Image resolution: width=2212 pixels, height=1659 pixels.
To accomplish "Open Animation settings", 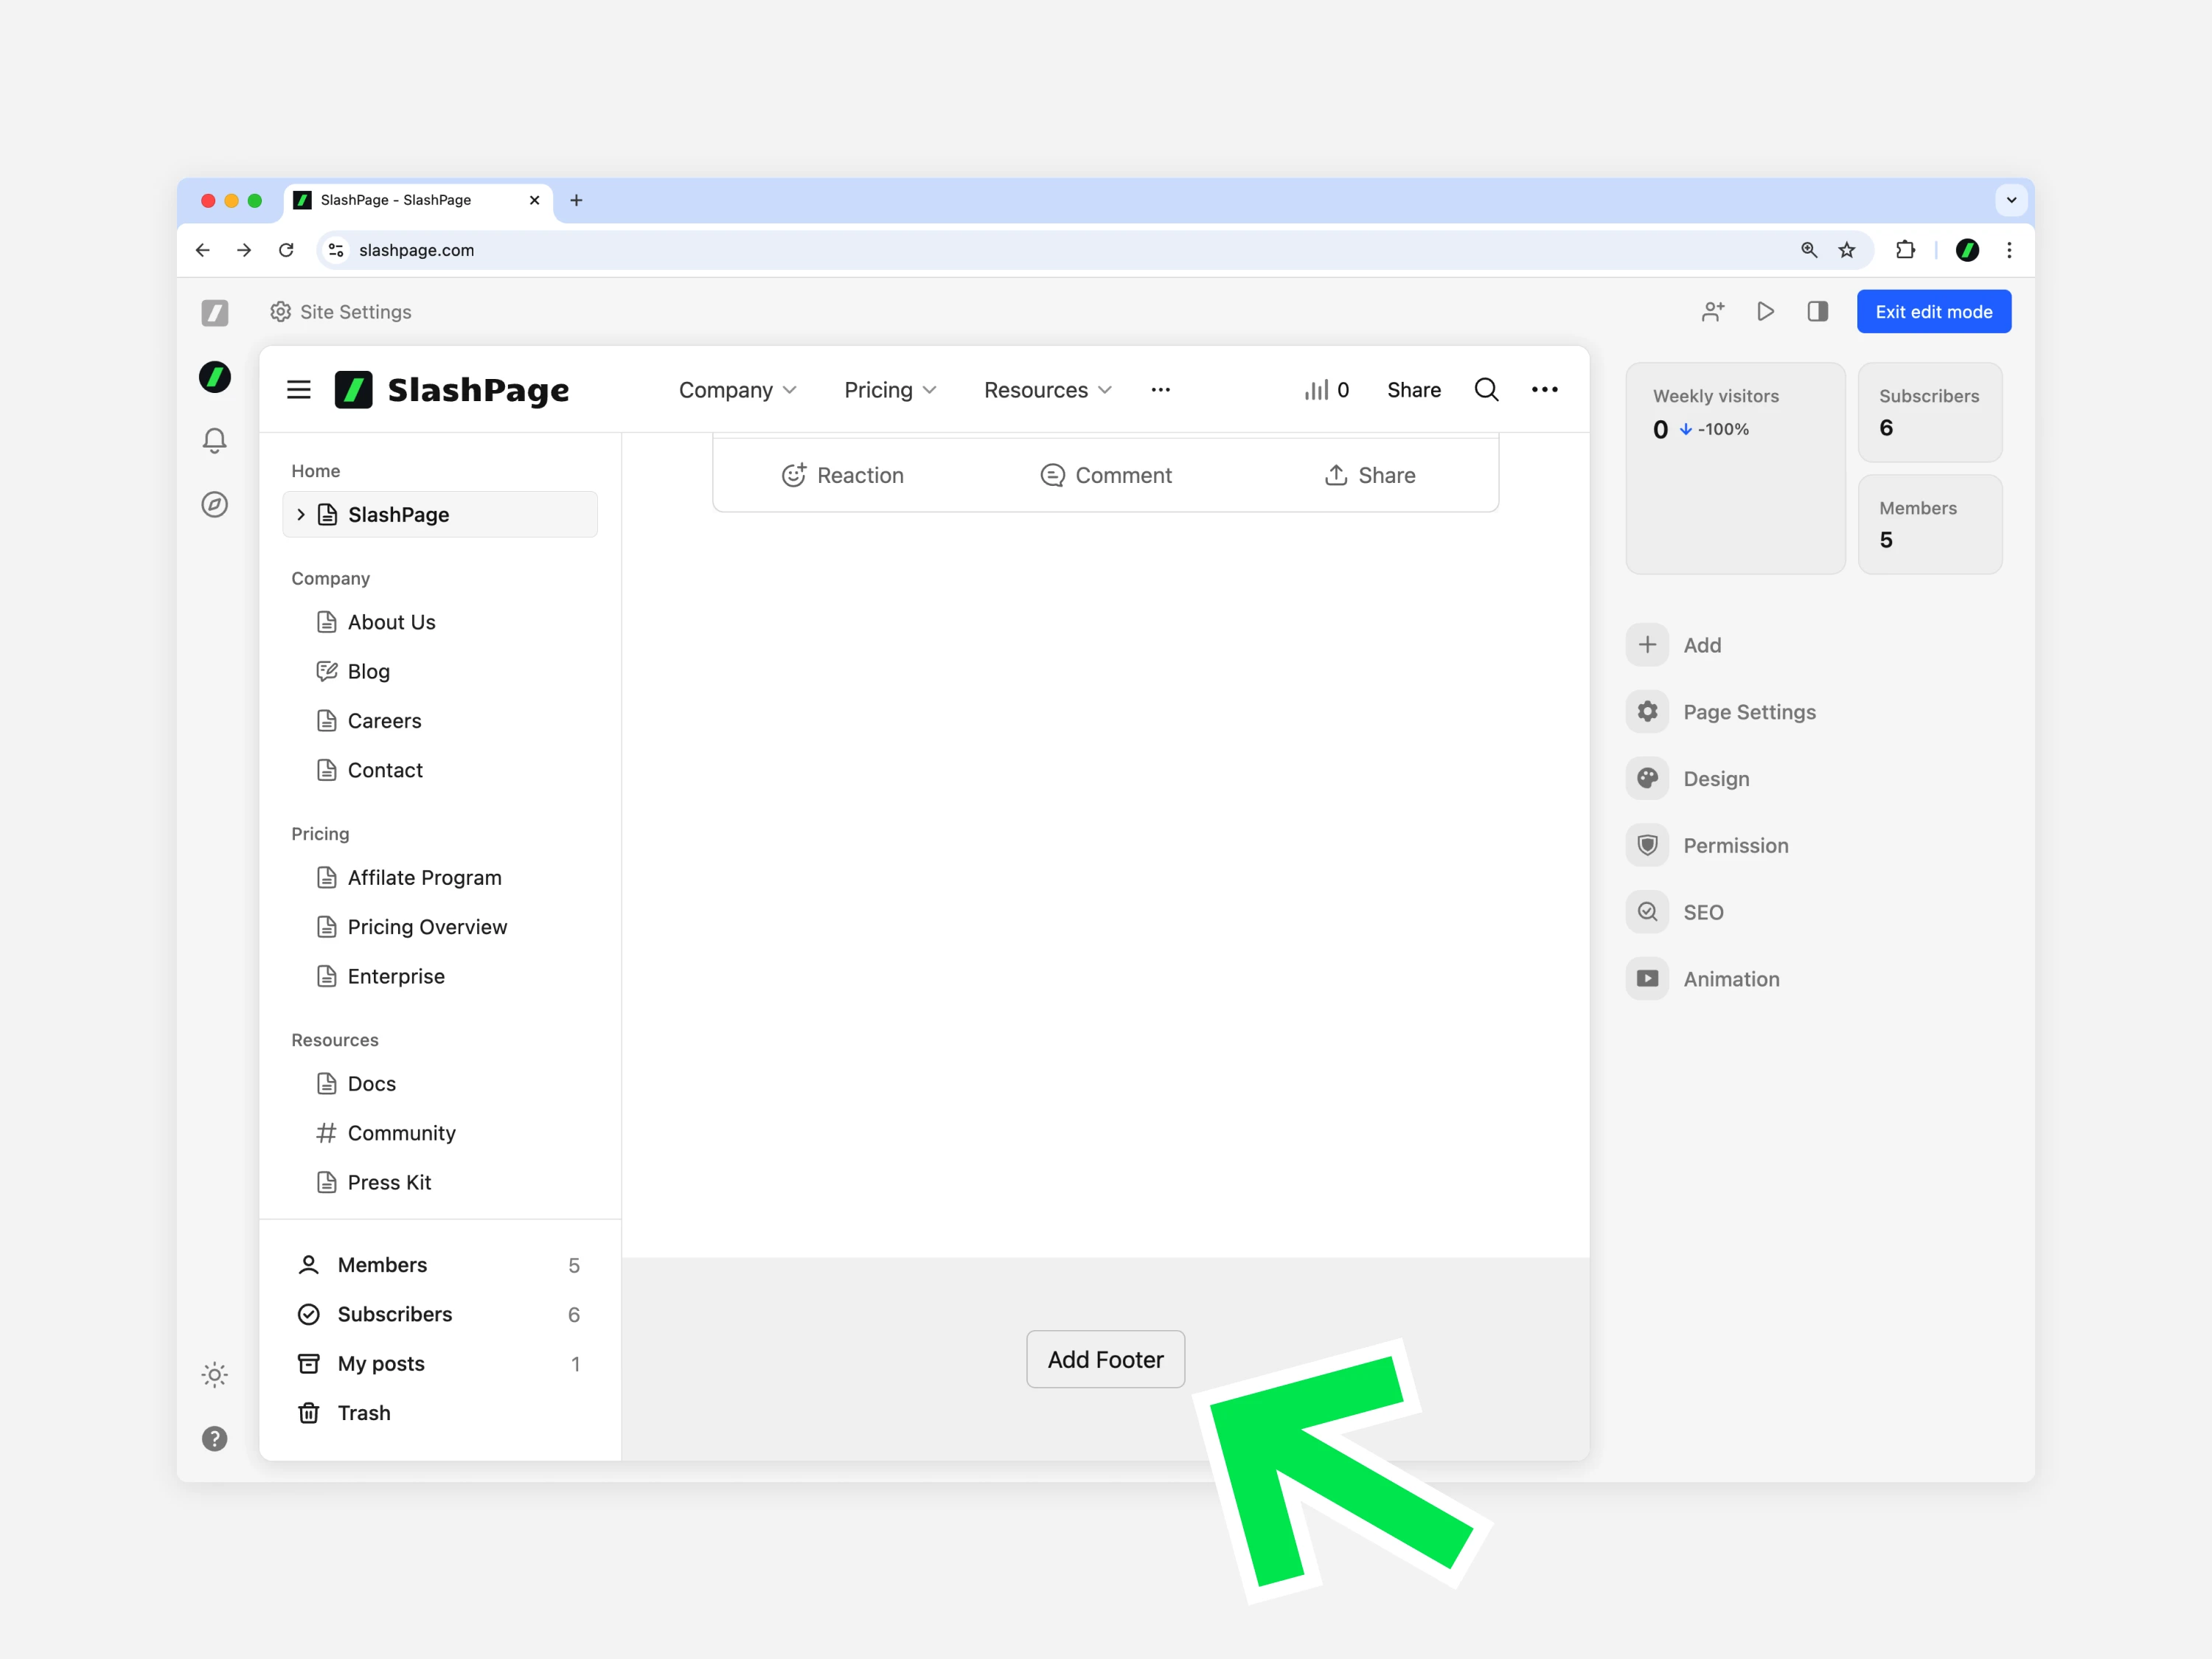I will click(x=1704, y=980).
